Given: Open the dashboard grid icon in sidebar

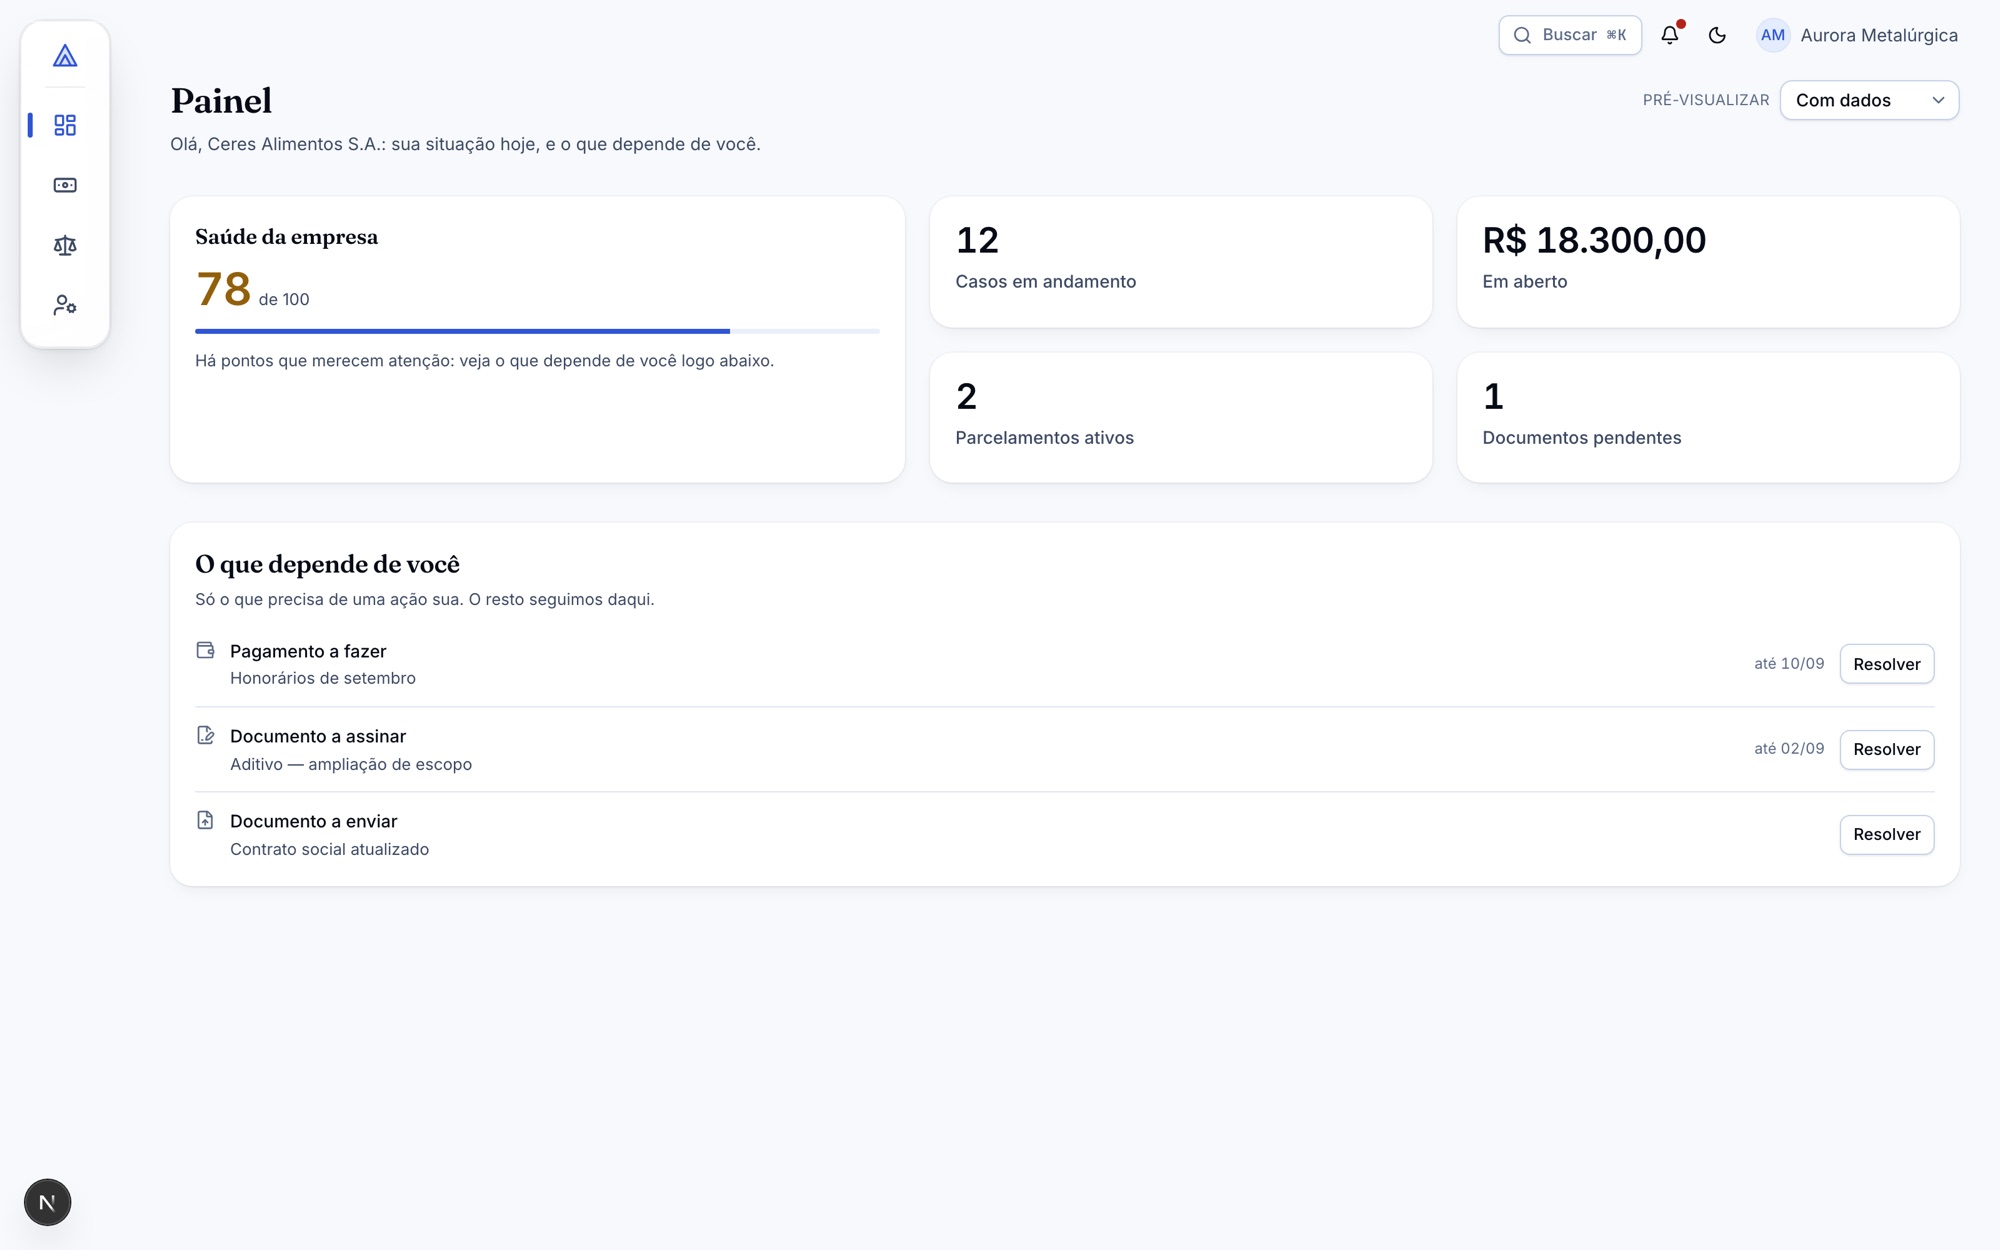Looking at the screenshot, I should coord(65,125).
